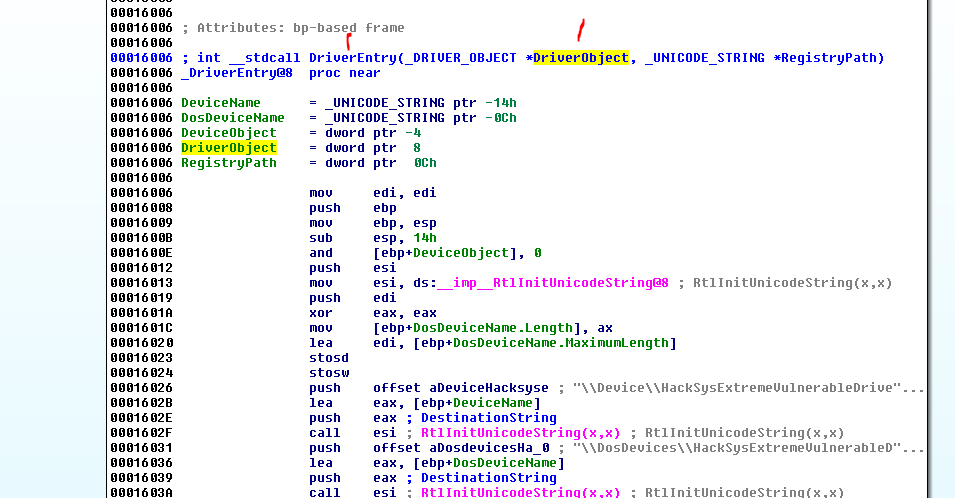Click the _UNICODE_STRING type in RegistryPath parameter
This screenshot has height=498, width=955.
[706, 58]
